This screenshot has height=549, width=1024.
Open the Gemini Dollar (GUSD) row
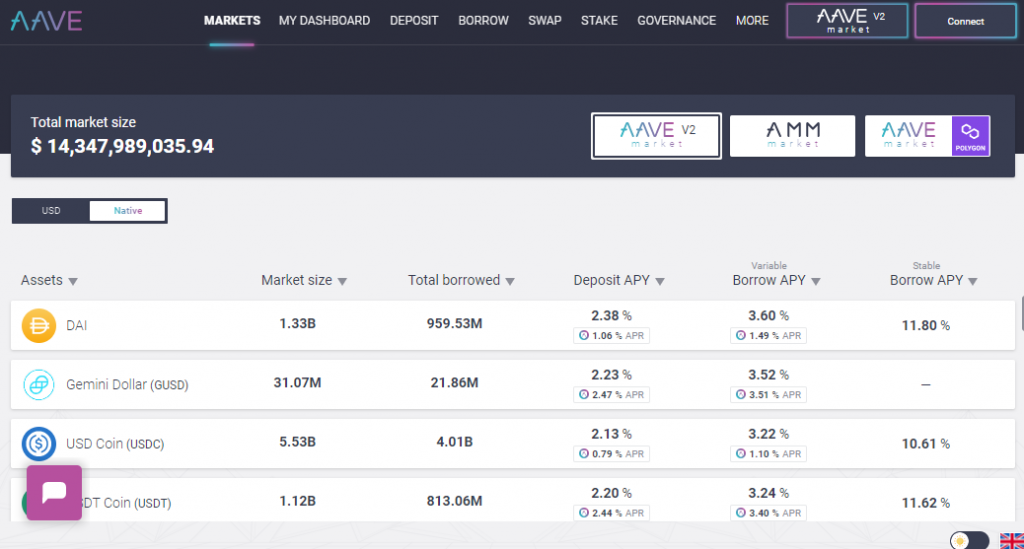513,384
